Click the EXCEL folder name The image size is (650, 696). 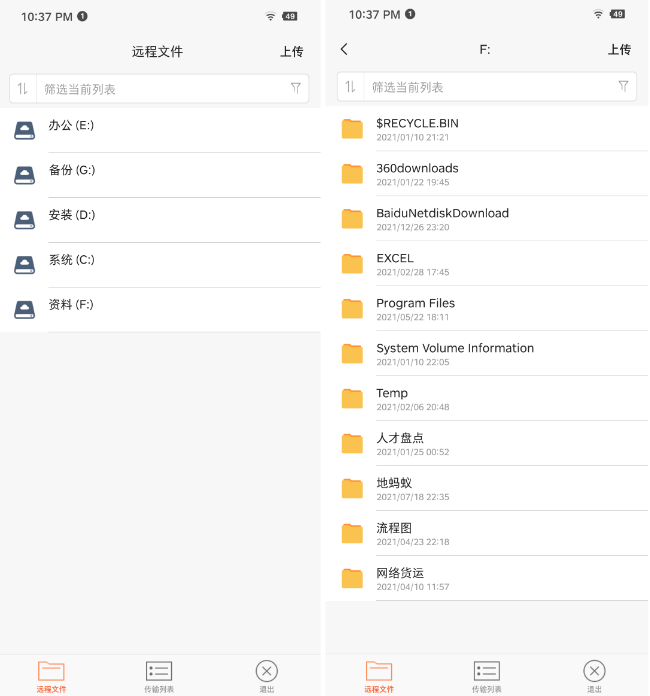[395, 258]
